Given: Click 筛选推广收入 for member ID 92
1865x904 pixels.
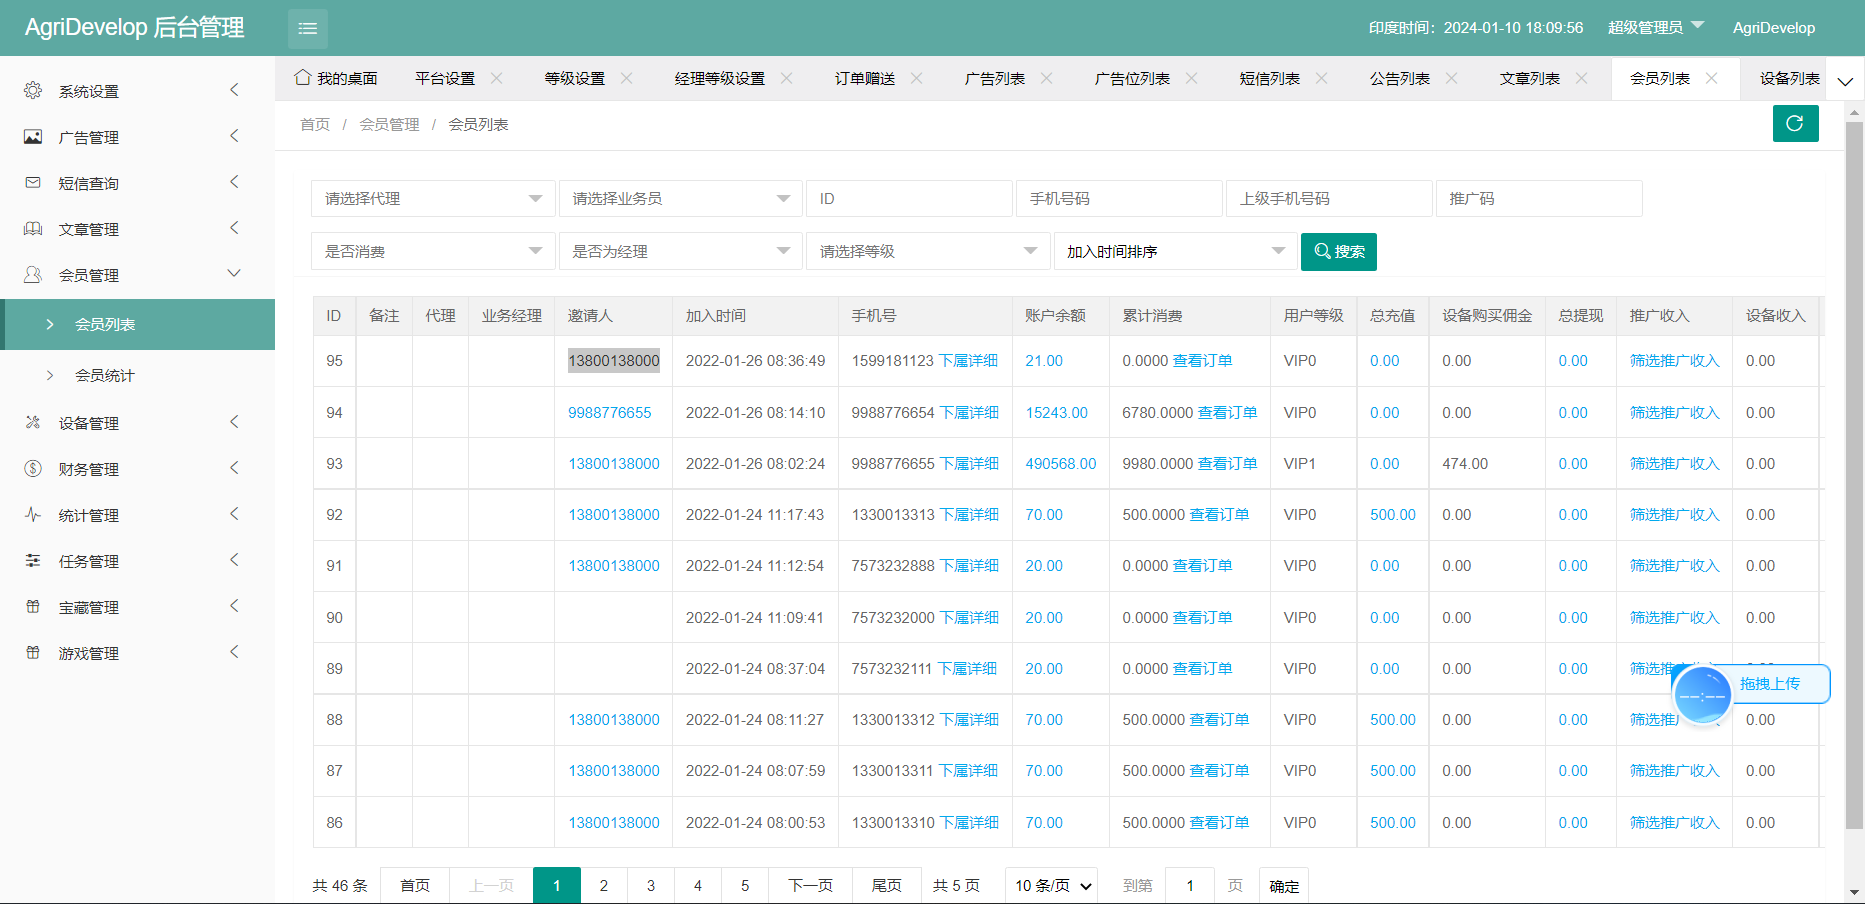Looking at the screenshot, I should (x=1675, y=514).
